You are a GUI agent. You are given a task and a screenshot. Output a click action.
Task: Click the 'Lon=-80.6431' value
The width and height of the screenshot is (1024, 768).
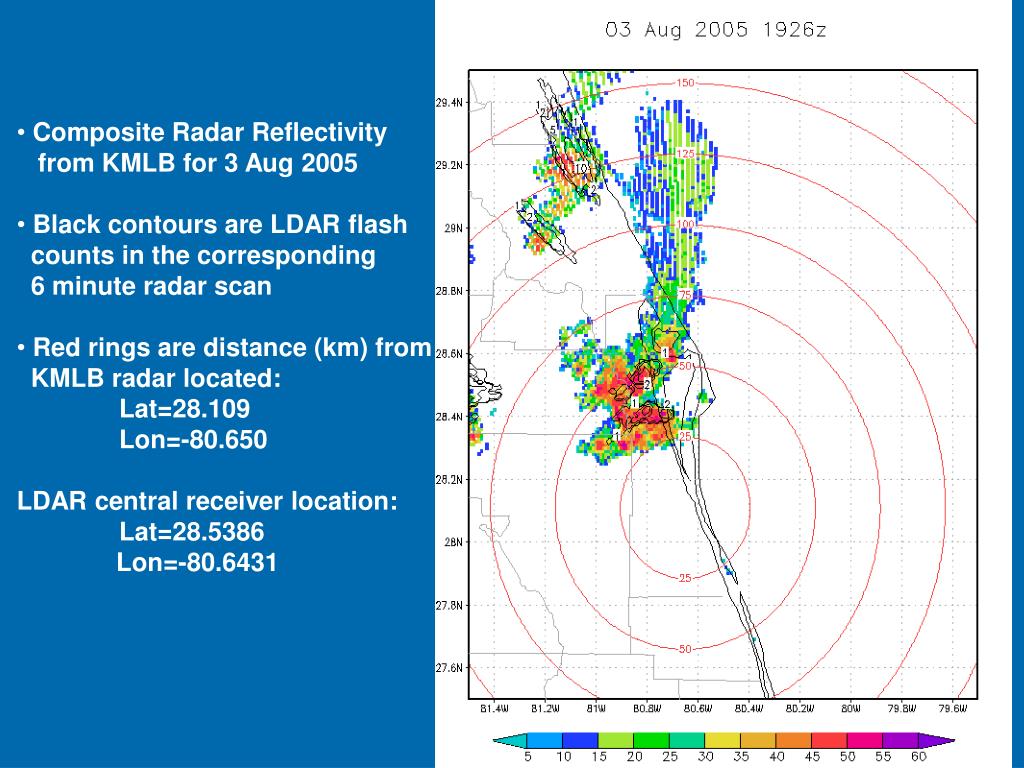pos(197,562)
